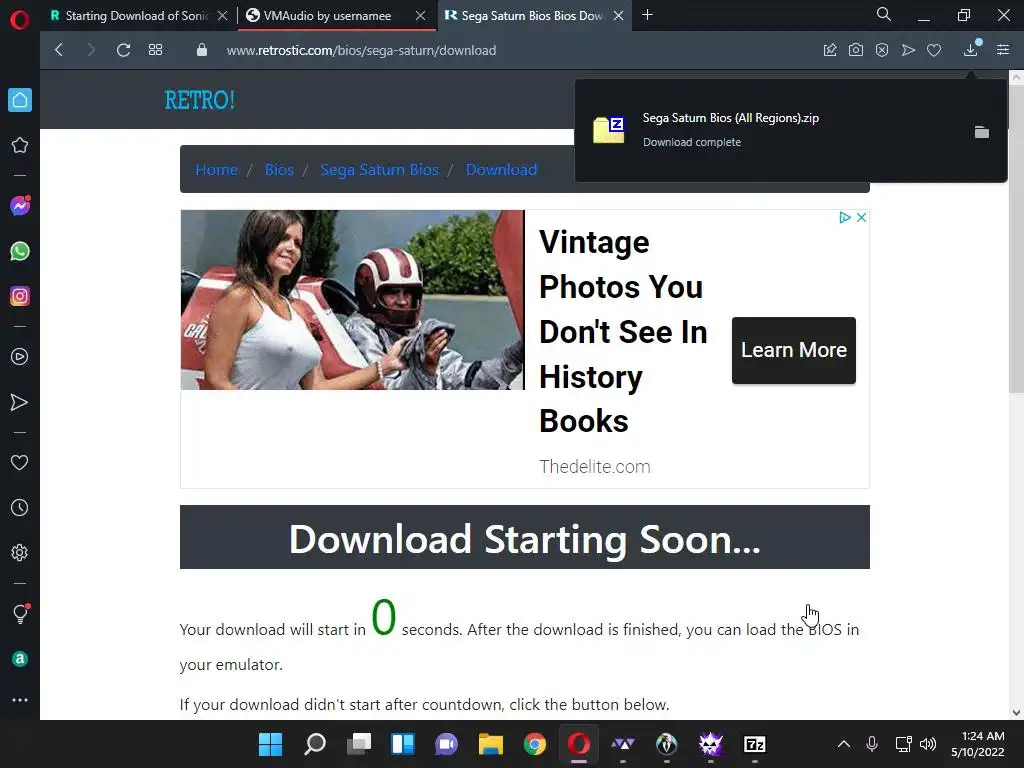This screenshot has height=768, width=1024.
Task: Click the Thedelite.com ad link
Action: [595, 466]
